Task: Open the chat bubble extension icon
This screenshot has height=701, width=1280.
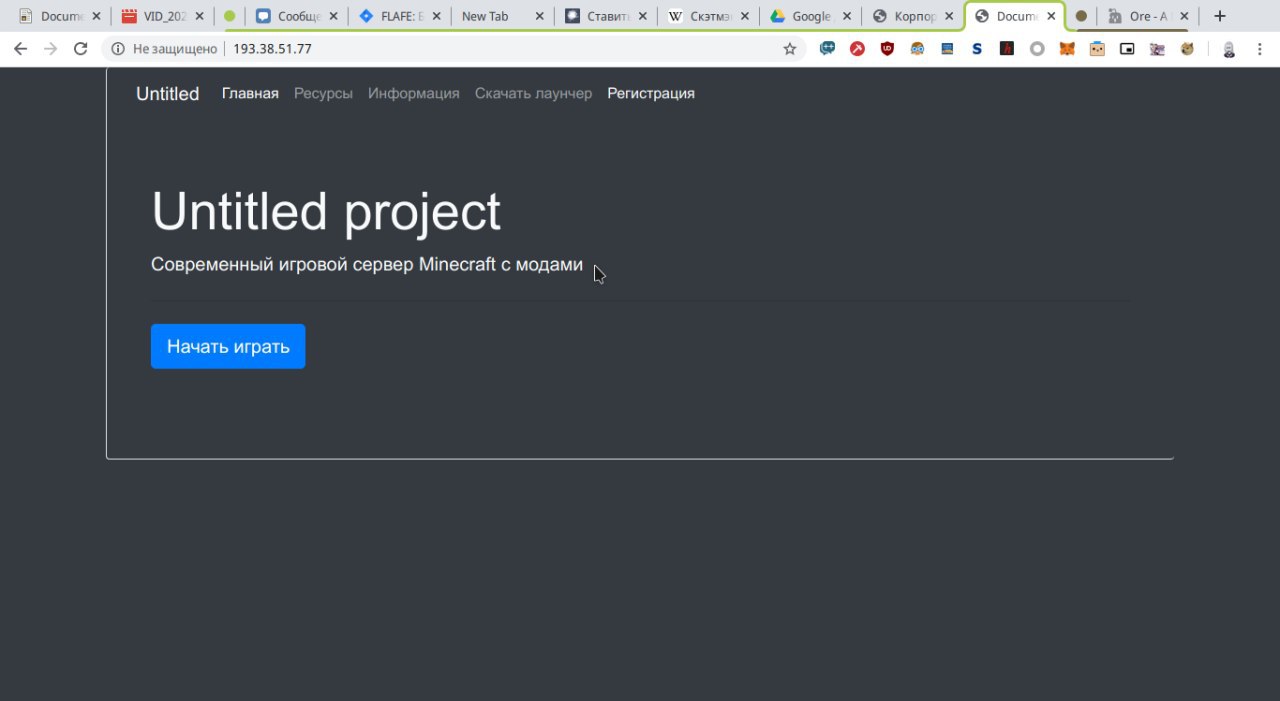Action: point(827,48)
